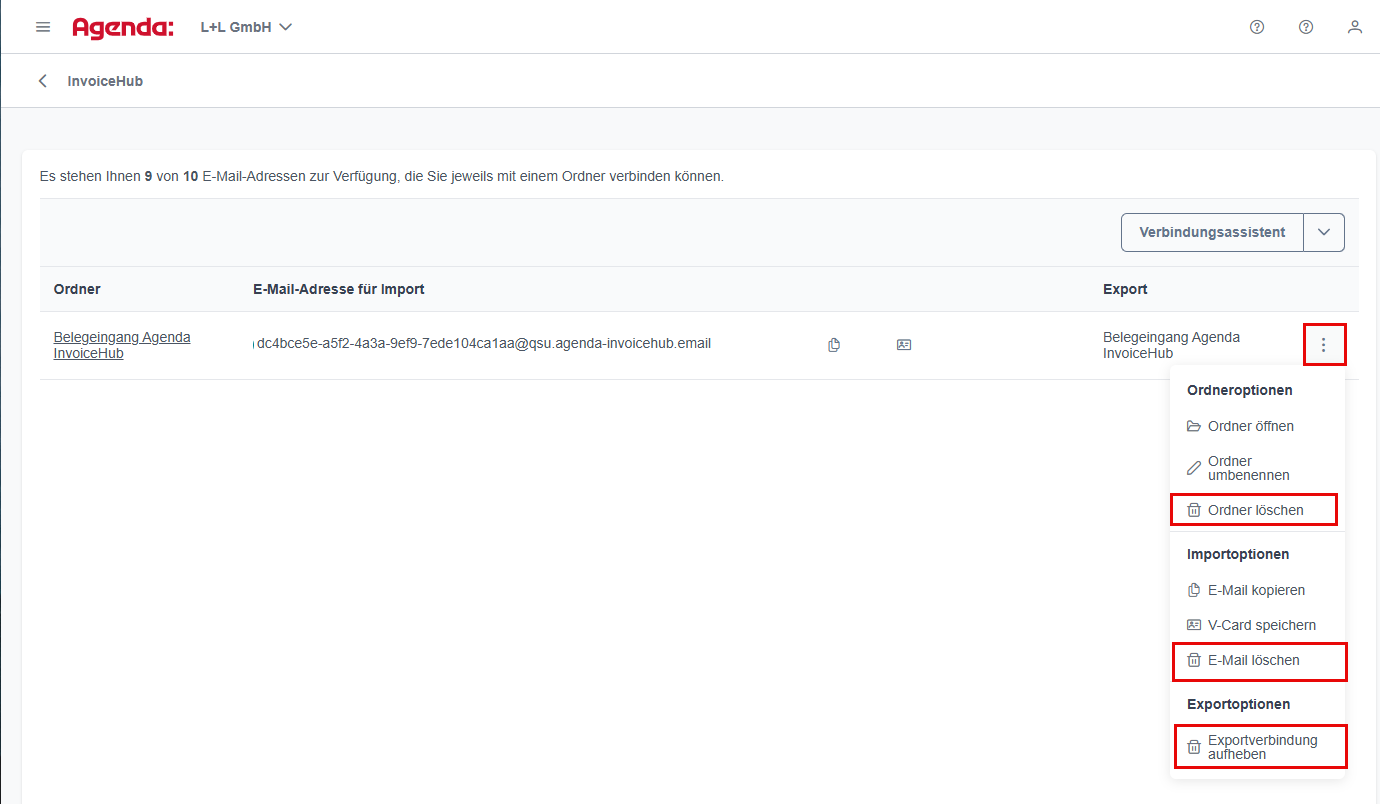This screenshot has width=1380, height=804.
Task: Open the Belegeingang Agenda InvoiceHub folder link
Action: point(122,345)
